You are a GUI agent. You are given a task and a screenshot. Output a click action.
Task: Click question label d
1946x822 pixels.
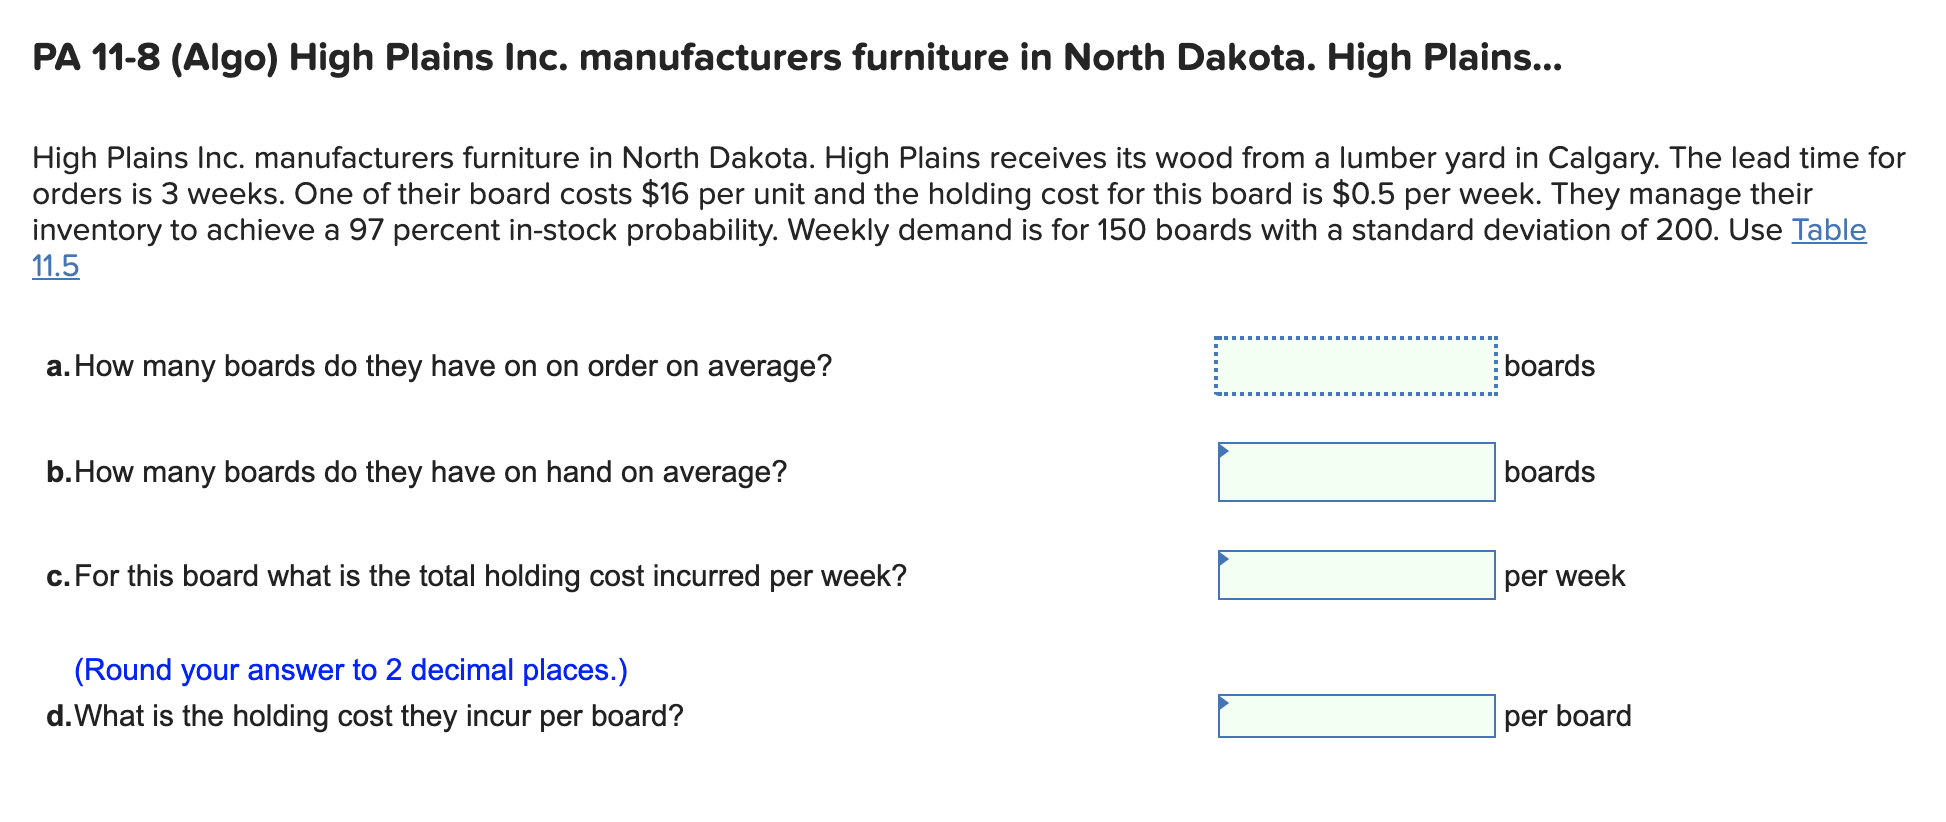58,716
